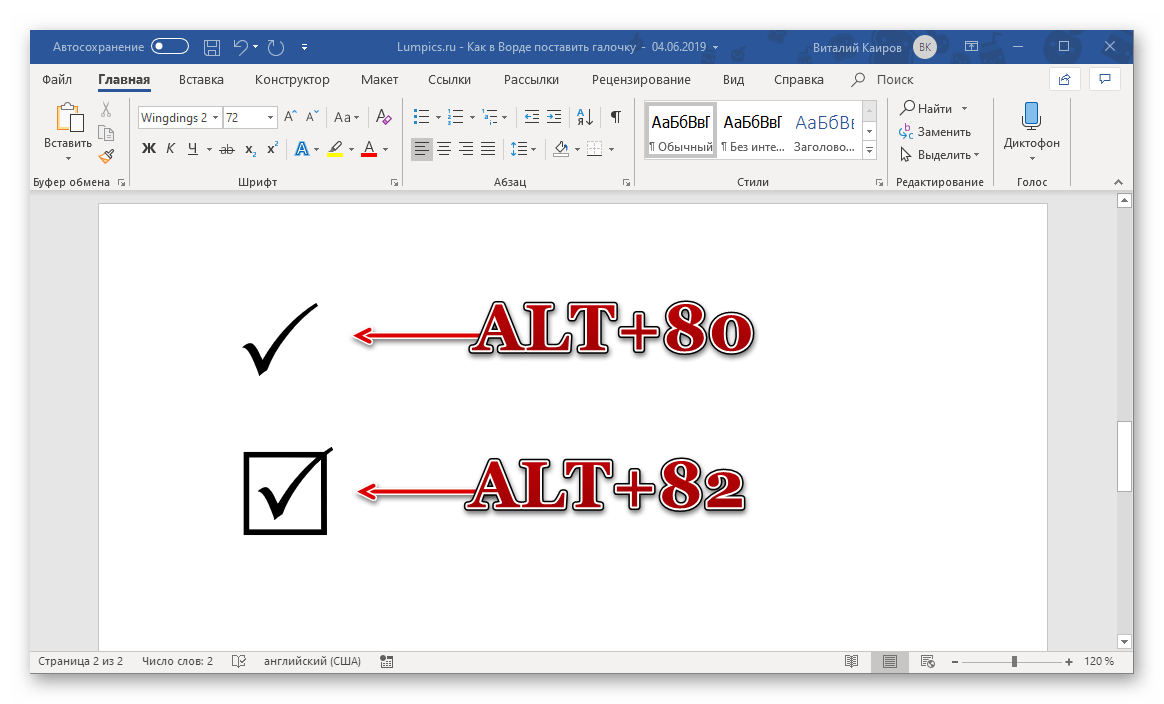This screenshot has width=1164, height=704.
Task: Open the Выделить select menu
Action: (x=939, y=154)
